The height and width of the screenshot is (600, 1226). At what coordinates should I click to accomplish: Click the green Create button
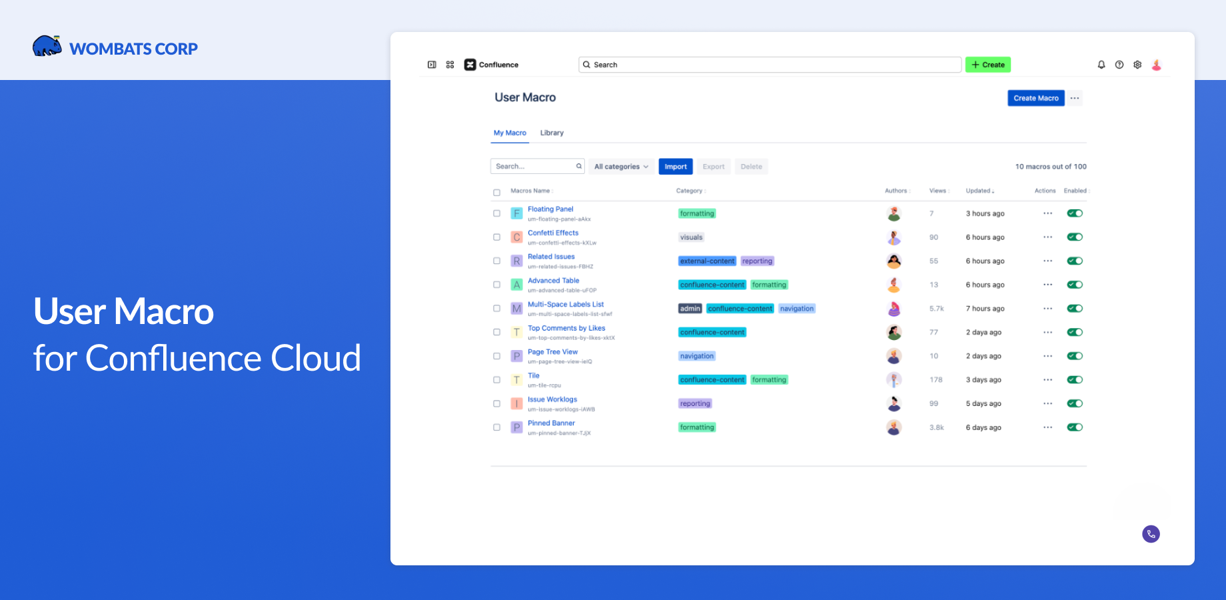coord(988,65)
